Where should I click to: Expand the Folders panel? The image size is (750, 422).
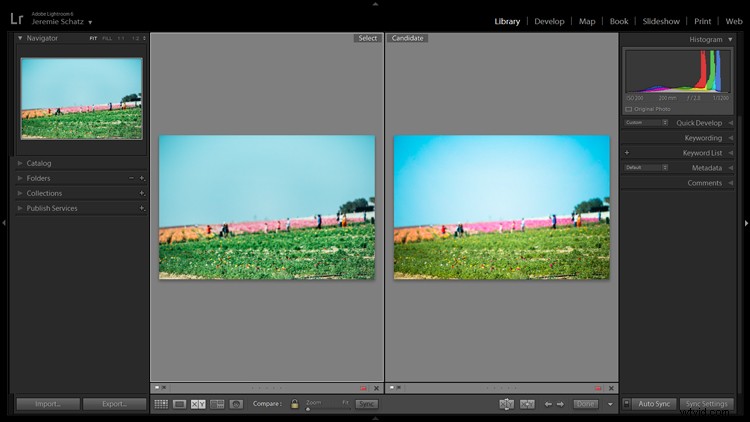pyautogui.click(x=20, y=178)
